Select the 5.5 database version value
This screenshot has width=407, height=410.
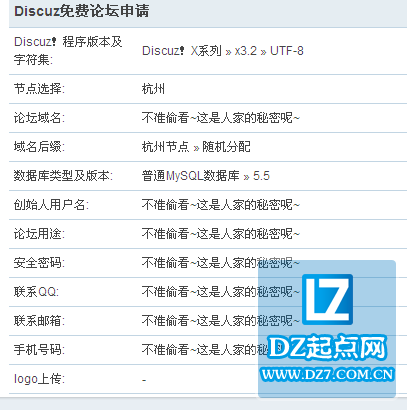pos(261,176)
